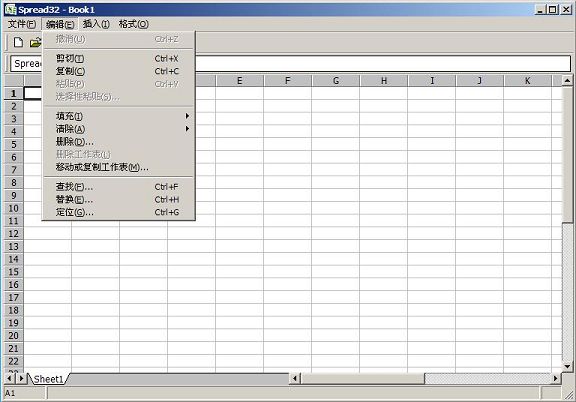This screenshot has height=402, width=576.
Task: Switch to the Sheet1 tab
Action: click(48, 379)
